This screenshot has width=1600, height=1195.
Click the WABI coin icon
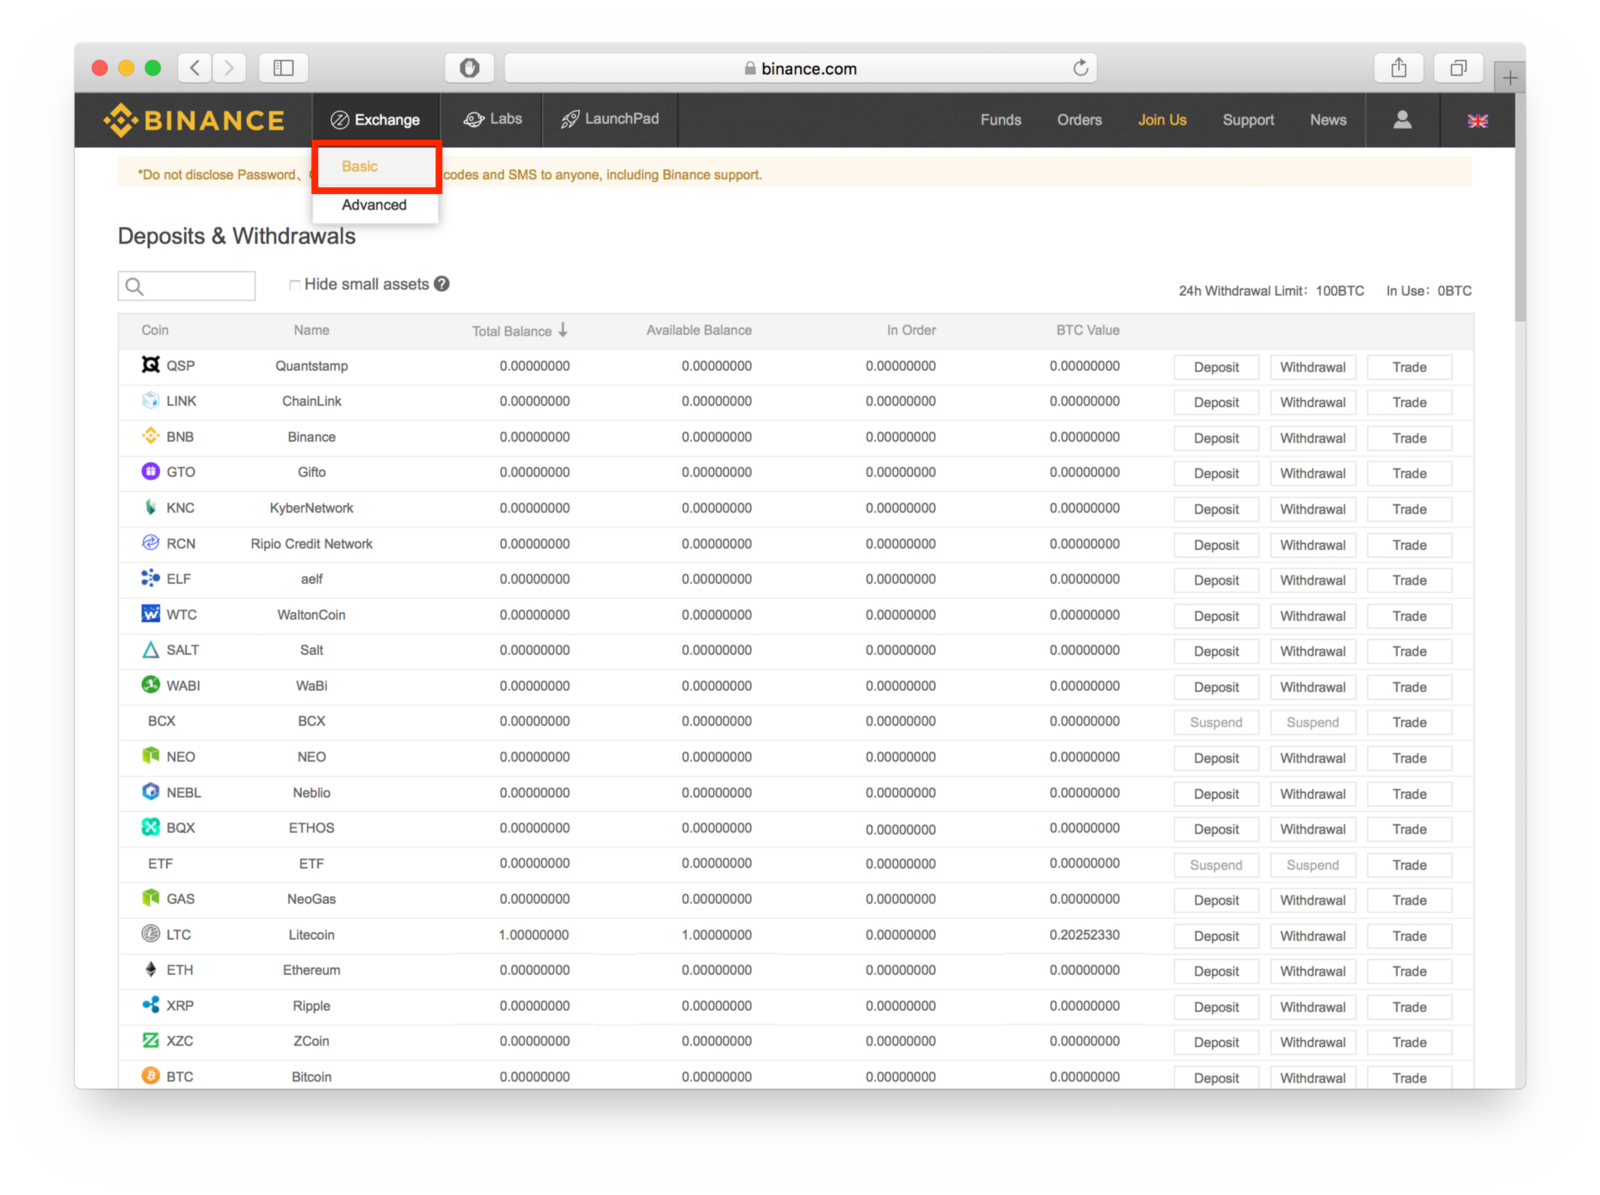[151, 685]
